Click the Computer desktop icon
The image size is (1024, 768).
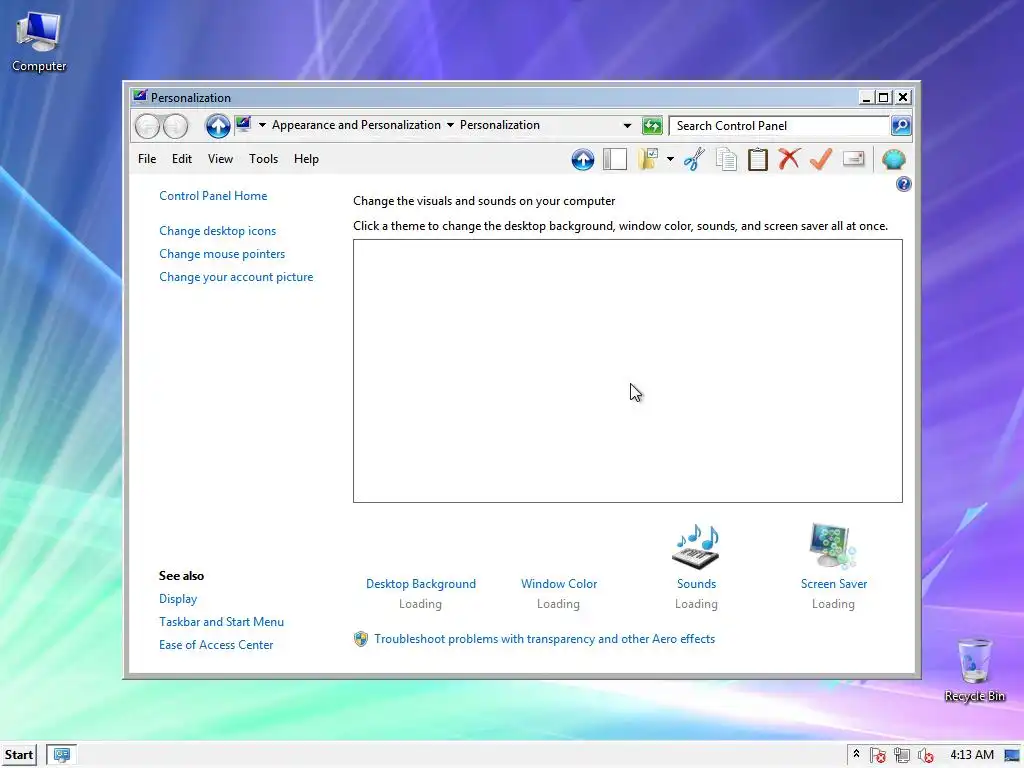tap(39, 42)
